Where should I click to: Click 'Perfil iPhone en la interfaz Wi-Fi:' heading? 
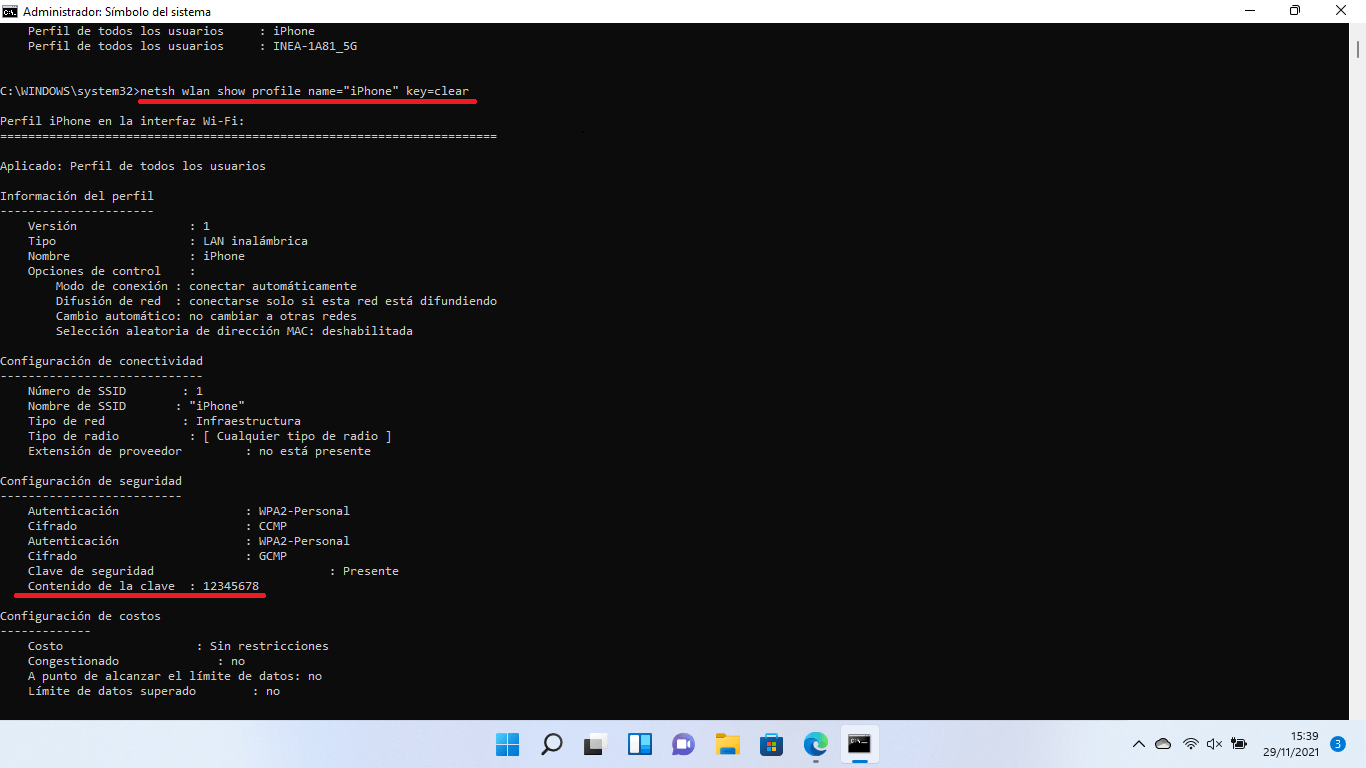click(122, 121)
